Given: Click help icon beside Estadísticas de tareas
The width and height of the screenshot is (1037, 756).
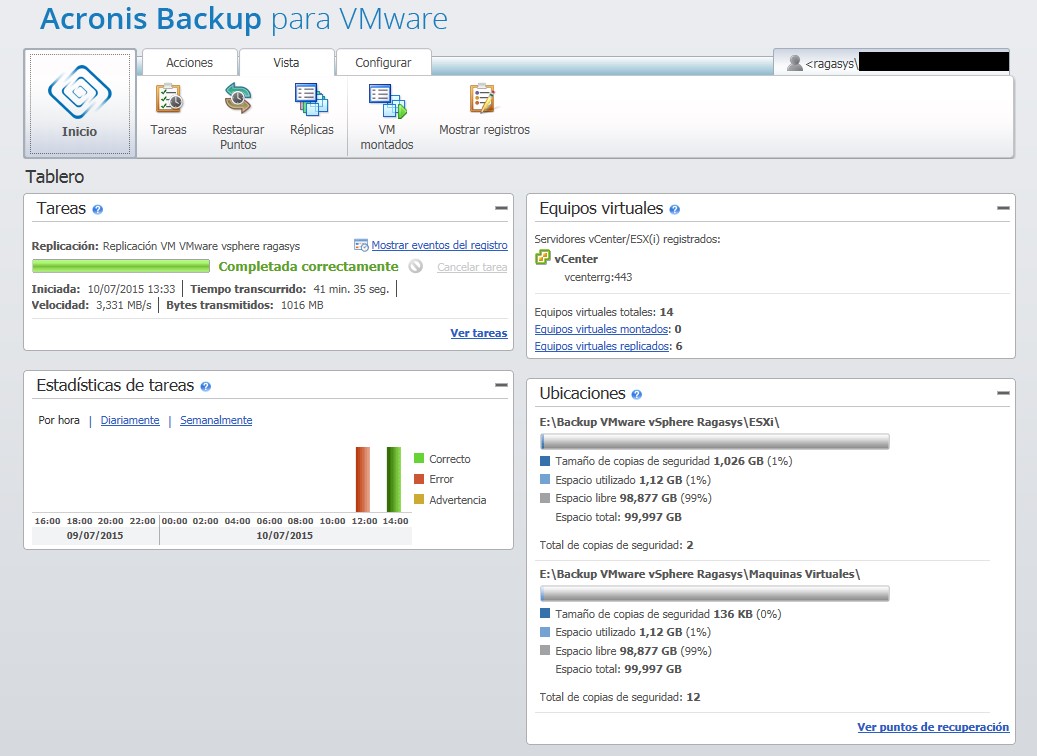Looking at the screenshot, I should (x=206, y=386).
